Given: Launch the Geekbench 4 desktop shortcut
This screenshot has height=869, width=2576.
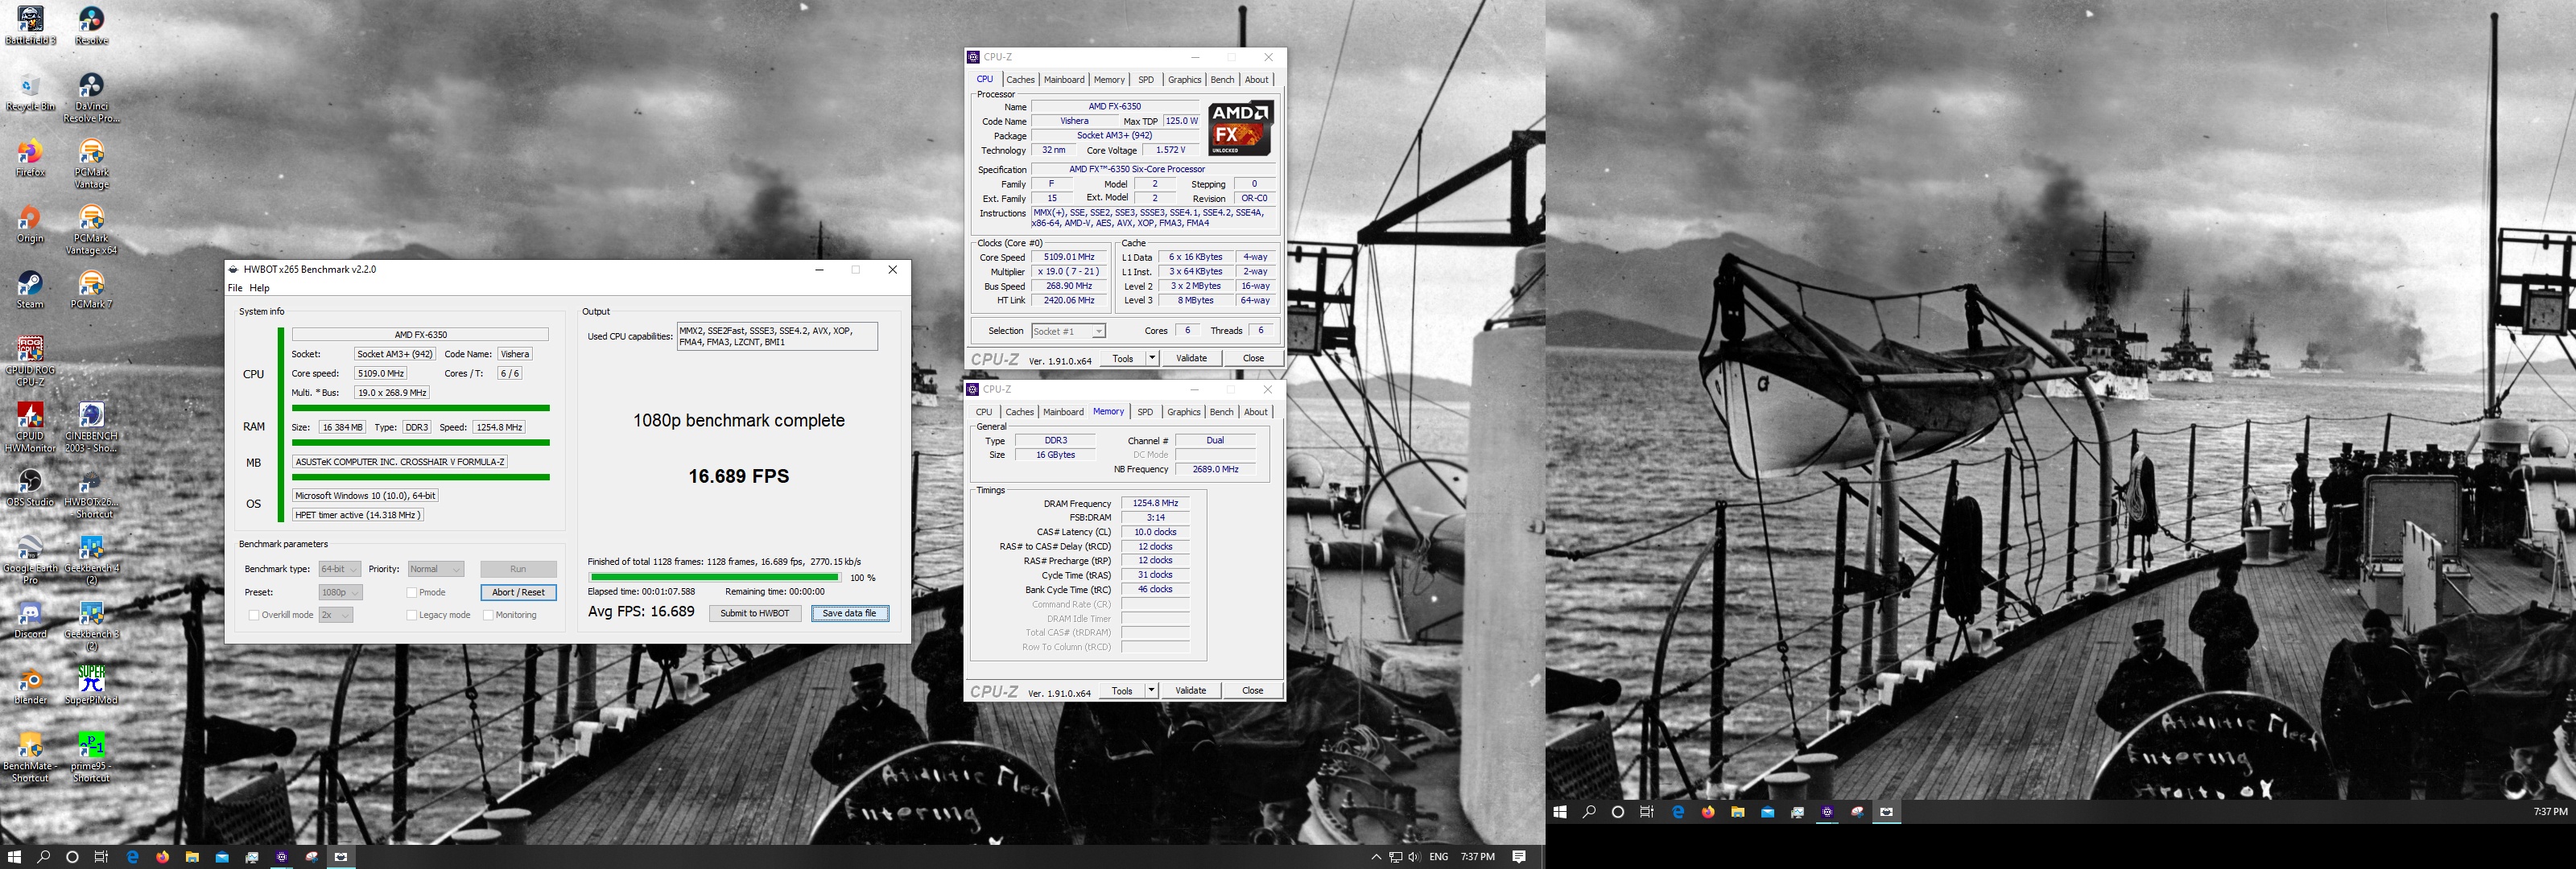Looking at the screenshot, I should [91, 559].
